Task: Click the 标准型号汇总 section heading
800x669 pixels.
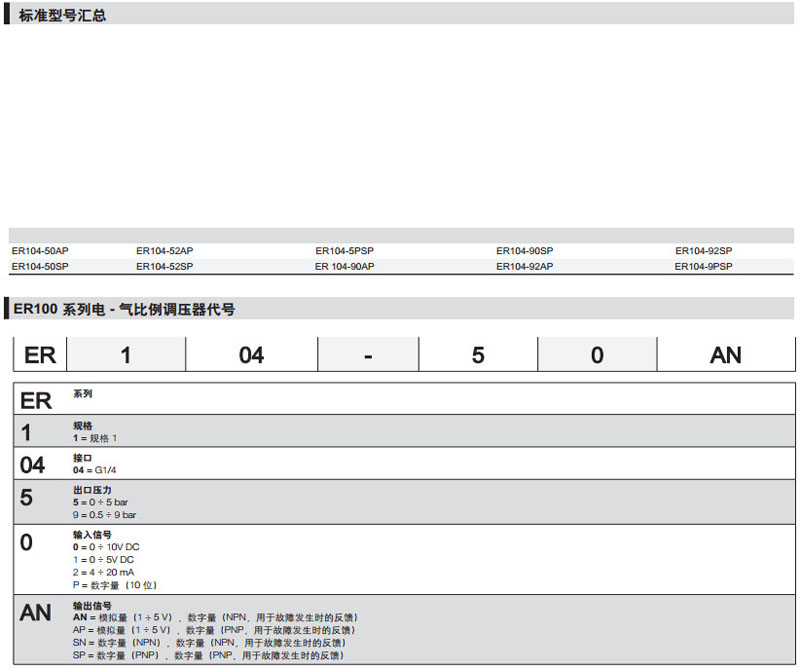Action: pos(62,15)
